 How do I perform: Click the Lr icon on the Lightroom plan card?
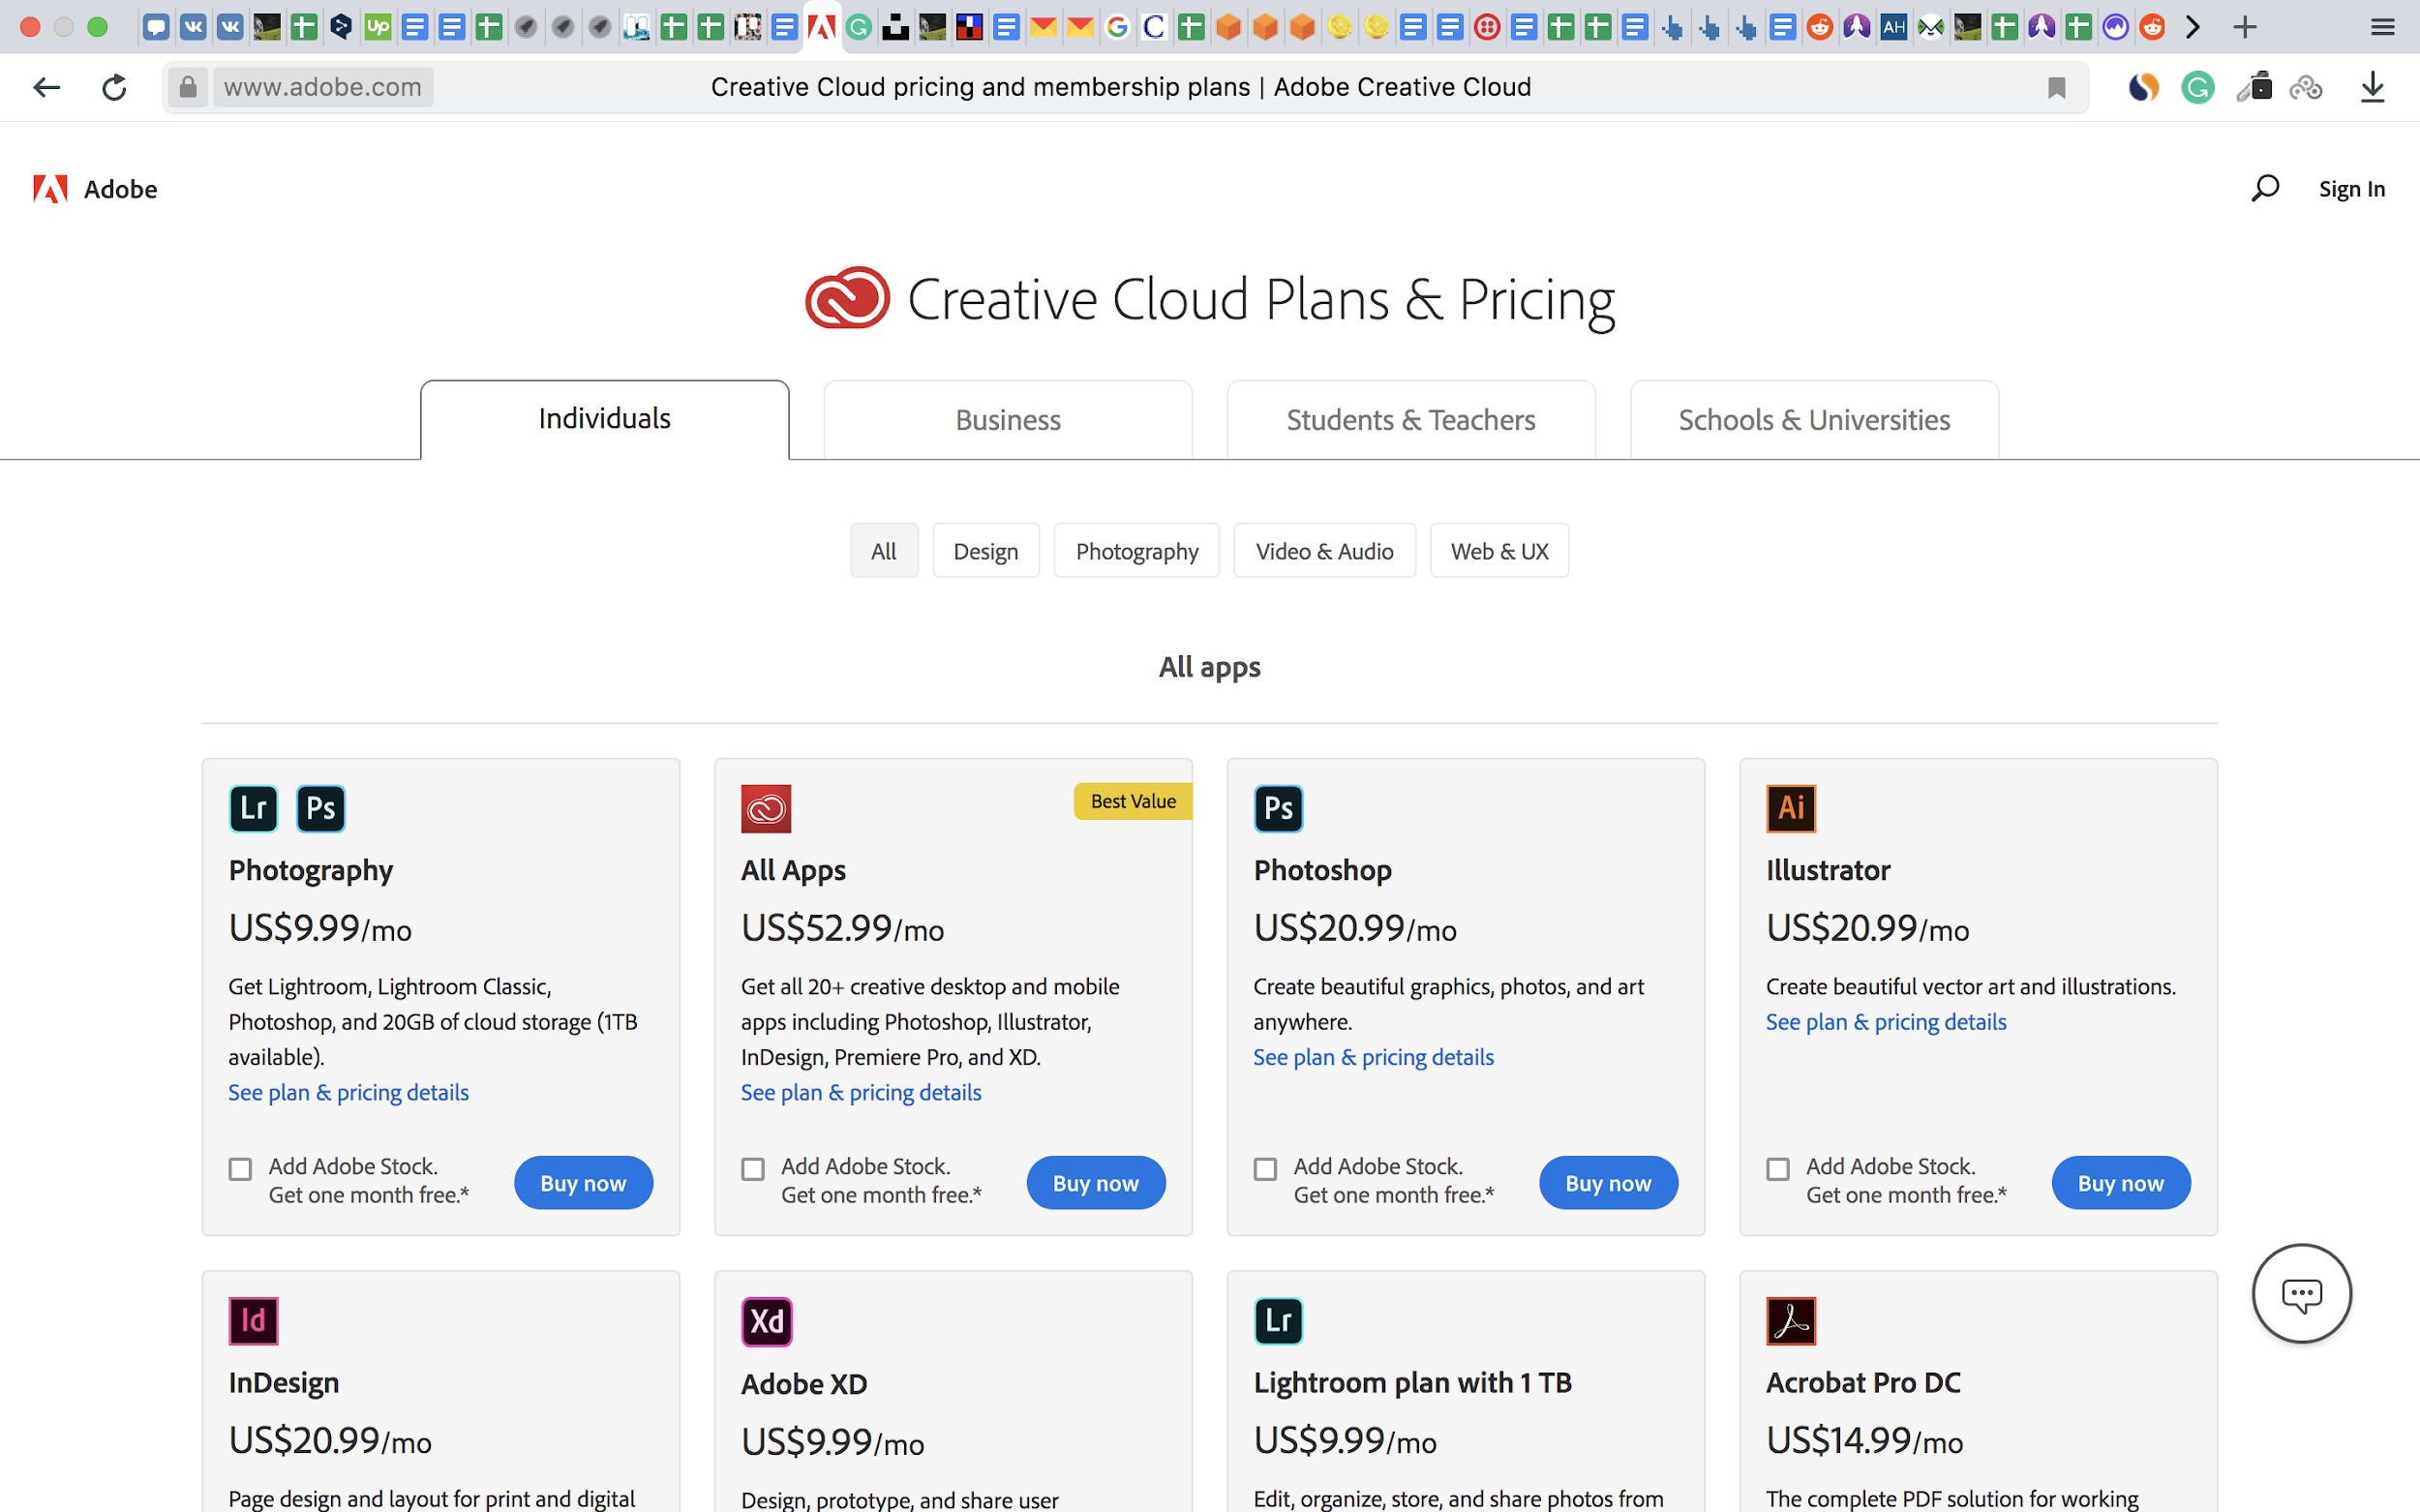point(1278,1321)
